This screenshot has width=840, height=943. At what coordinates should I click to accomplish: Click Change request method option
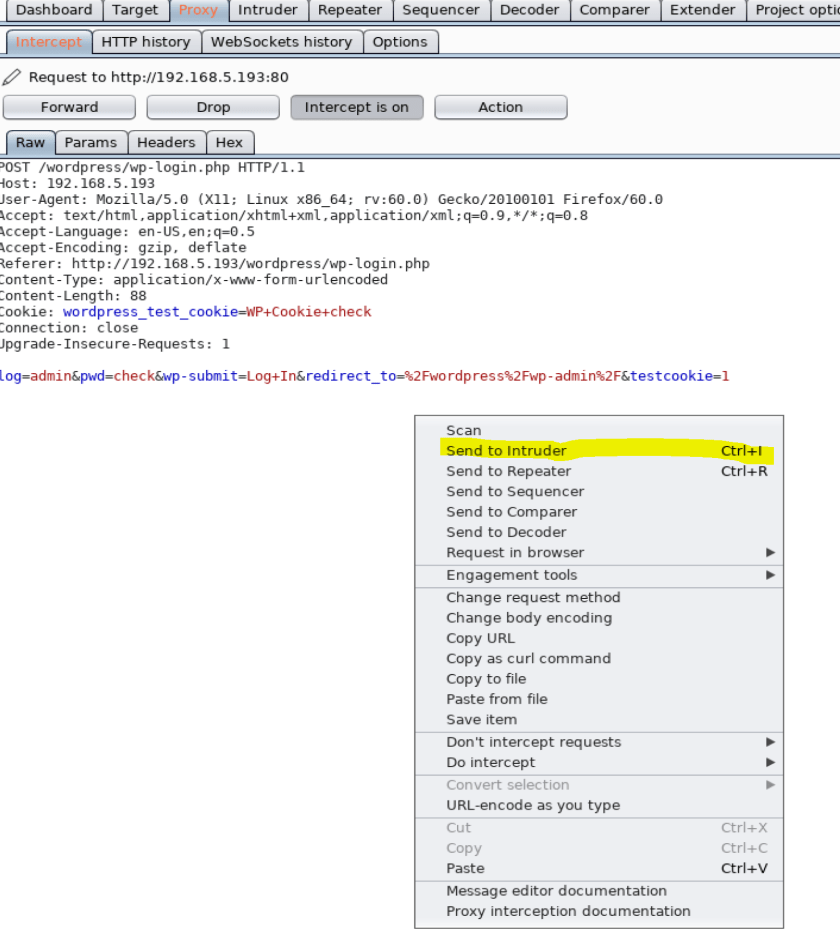click(x=532, y=597)
